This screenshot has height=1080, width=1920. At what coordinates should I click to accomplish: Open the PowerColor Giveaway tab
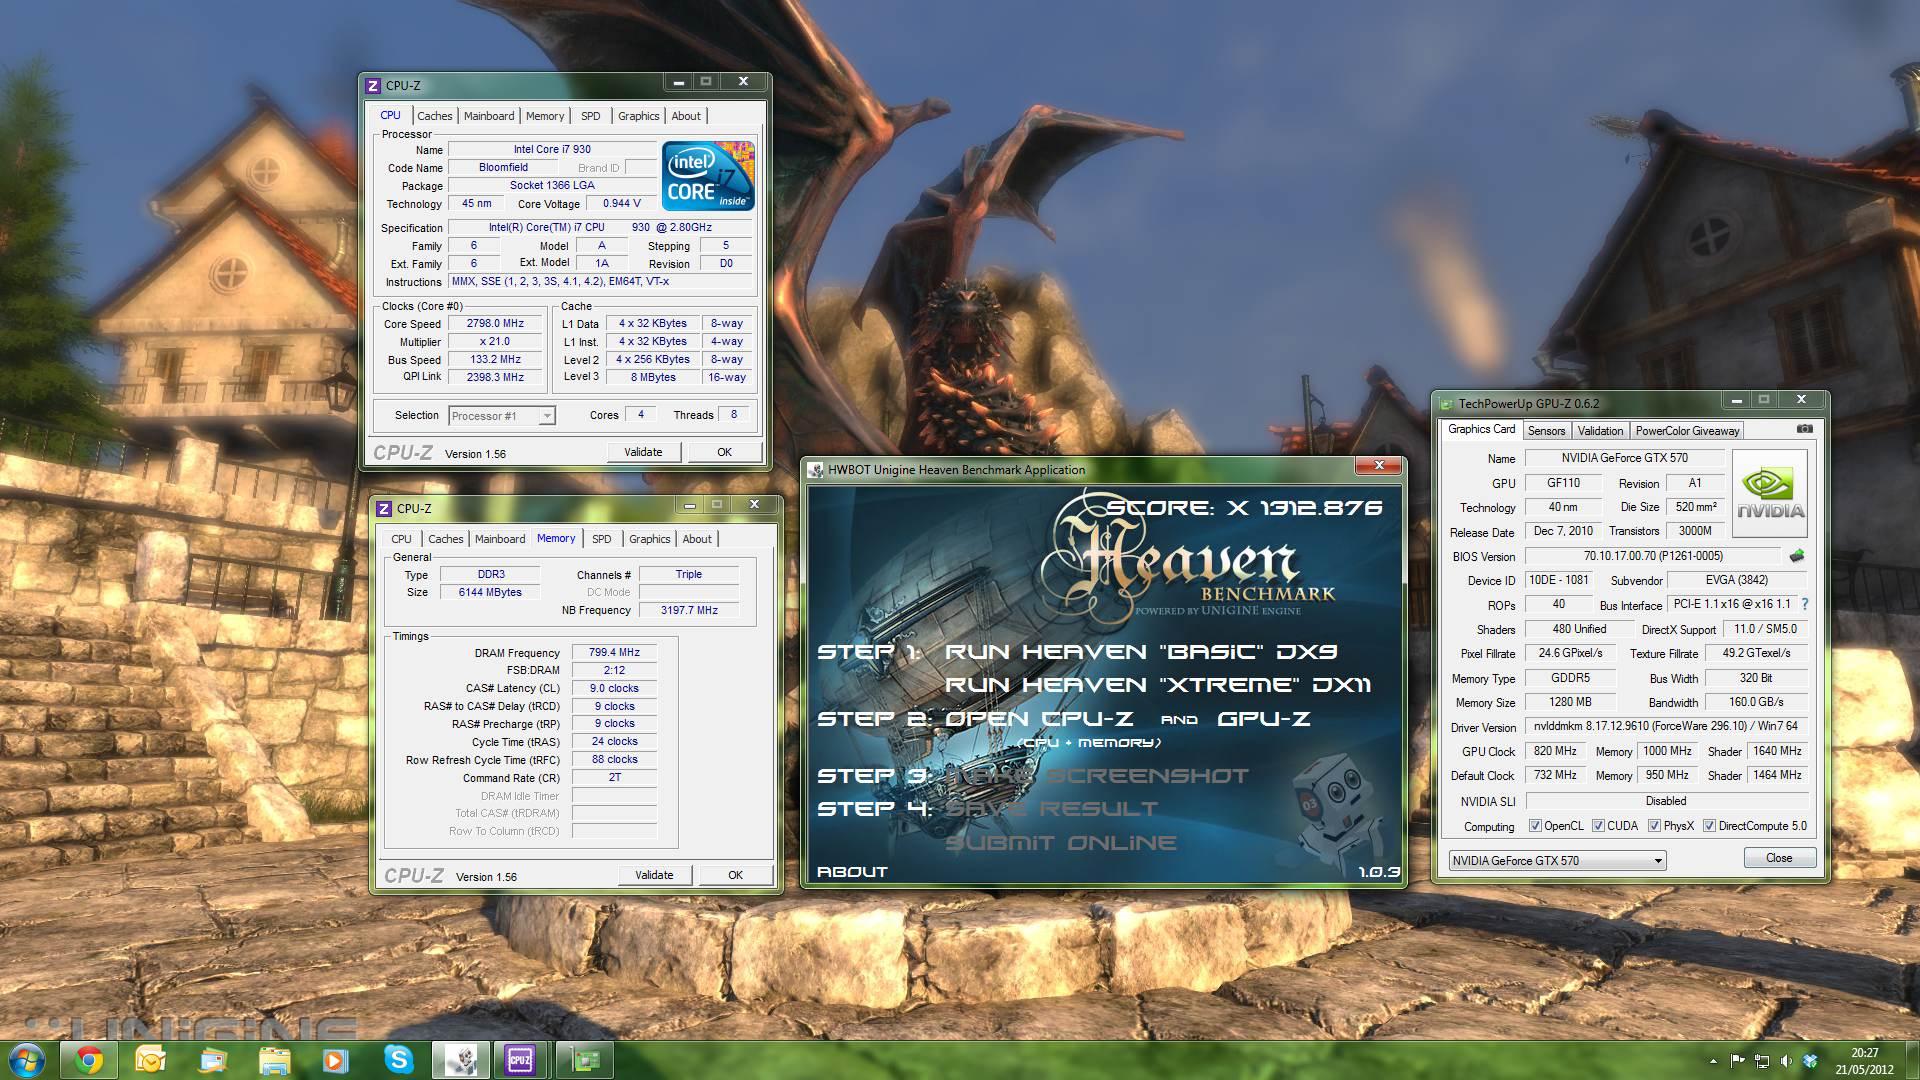click(x=1687, y=431)
